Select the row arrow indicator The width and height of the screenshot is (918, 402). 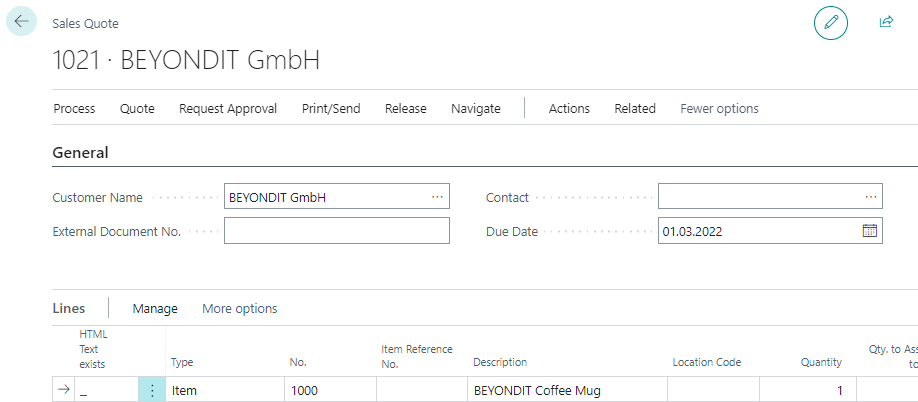click(x=65, y=391)
